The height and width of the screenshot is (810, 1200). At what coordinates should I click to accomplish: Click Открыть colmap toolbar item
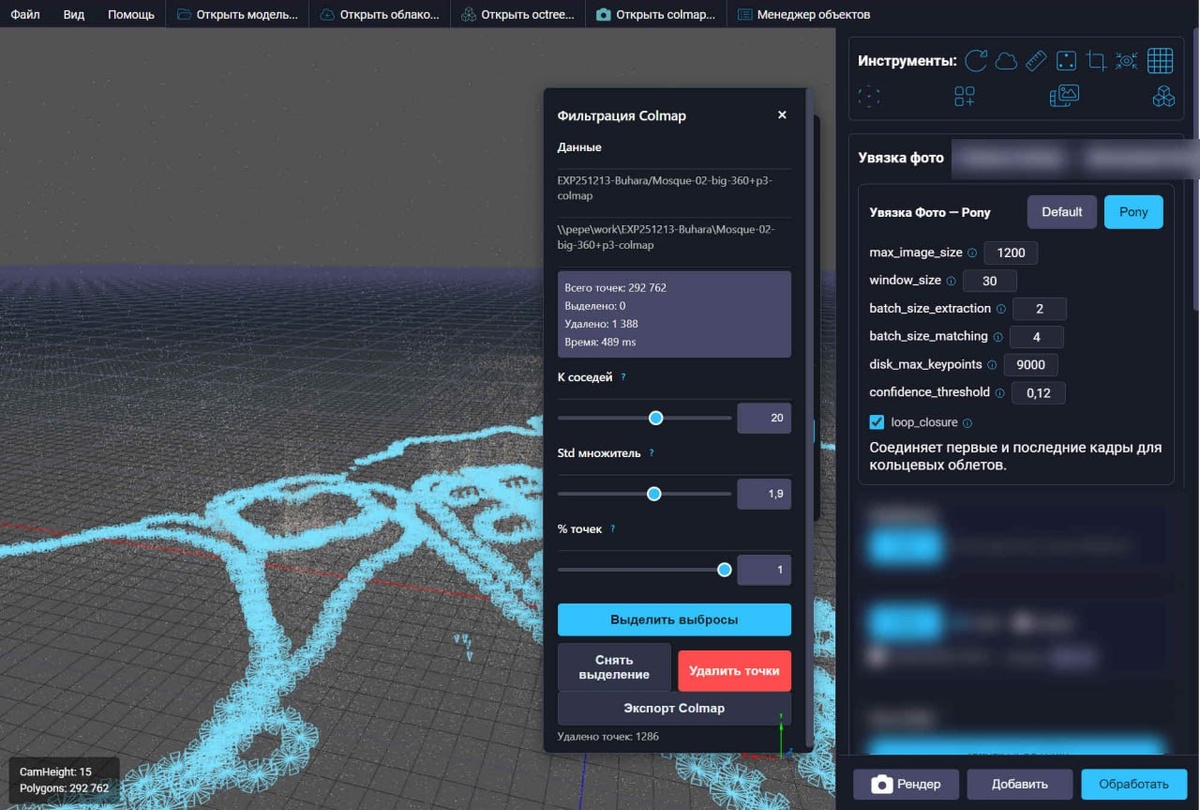pos(656,15)
